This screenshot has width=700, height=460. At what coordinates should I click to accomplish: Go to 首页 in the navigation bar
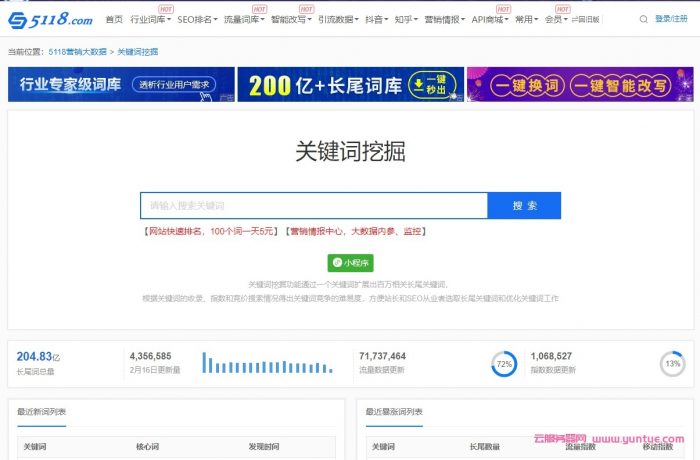coord(114,19)
